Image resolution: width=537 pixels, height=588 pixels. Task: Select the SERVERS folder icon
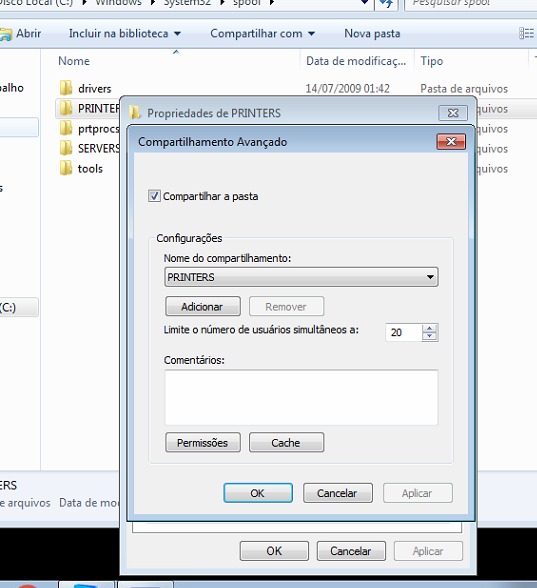[66, 148]
